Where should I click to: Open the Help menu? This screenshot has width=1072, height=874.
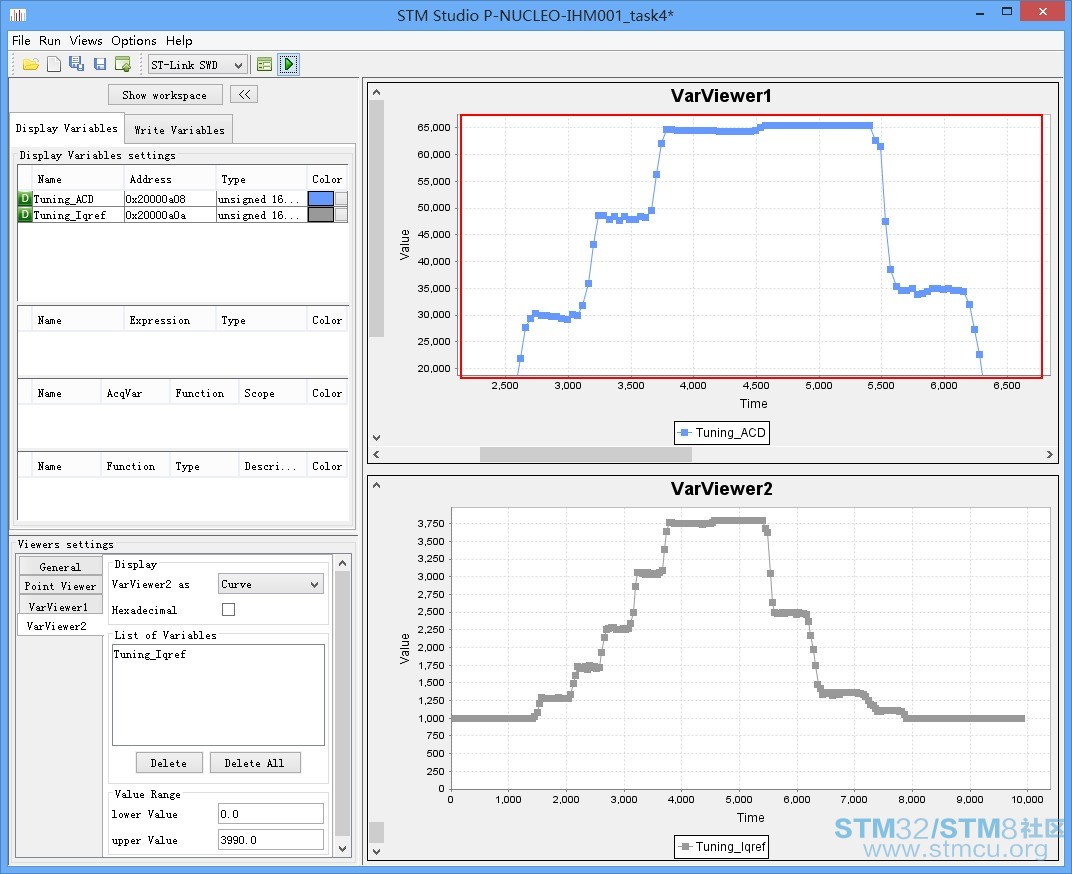(179, 40)
